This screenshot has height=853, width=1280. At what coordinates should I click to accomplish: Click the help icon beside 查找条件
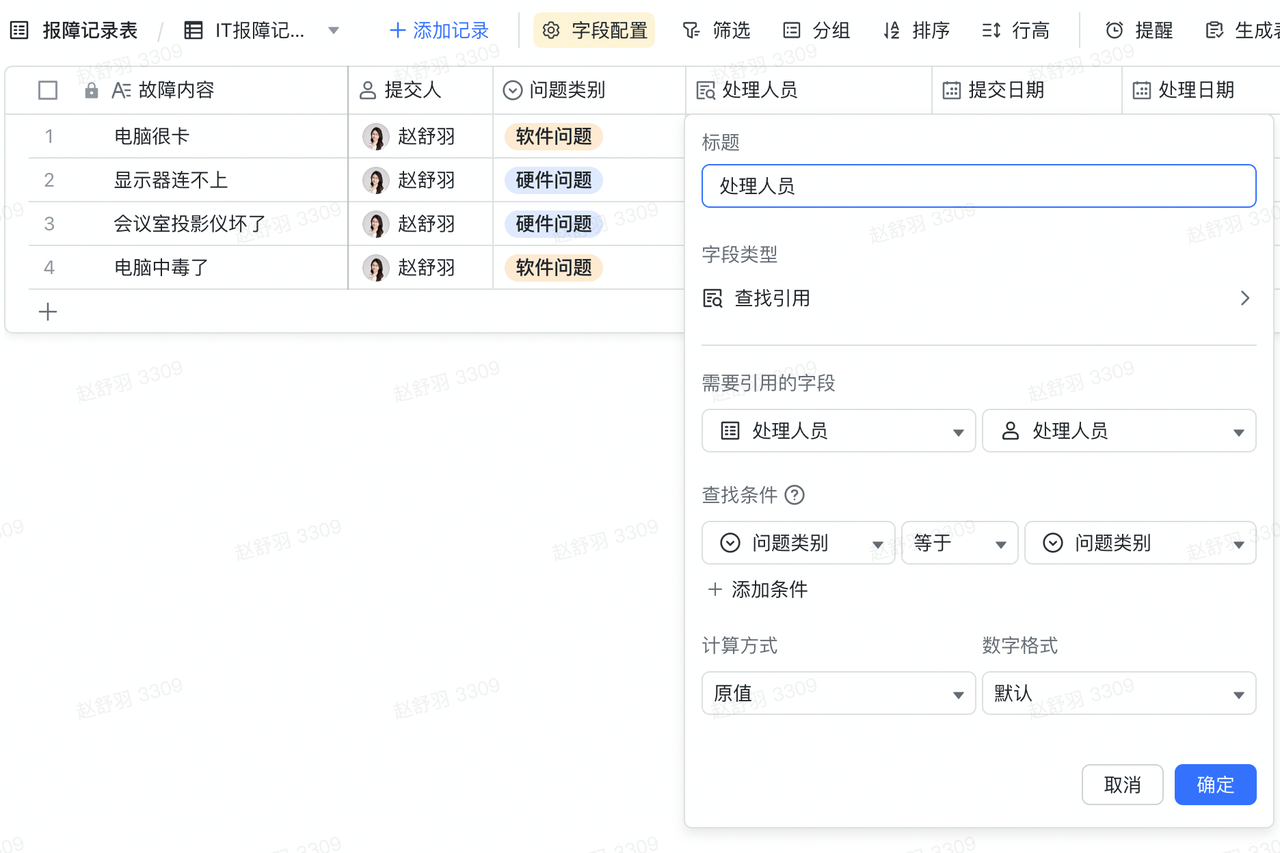click(795, 495)
